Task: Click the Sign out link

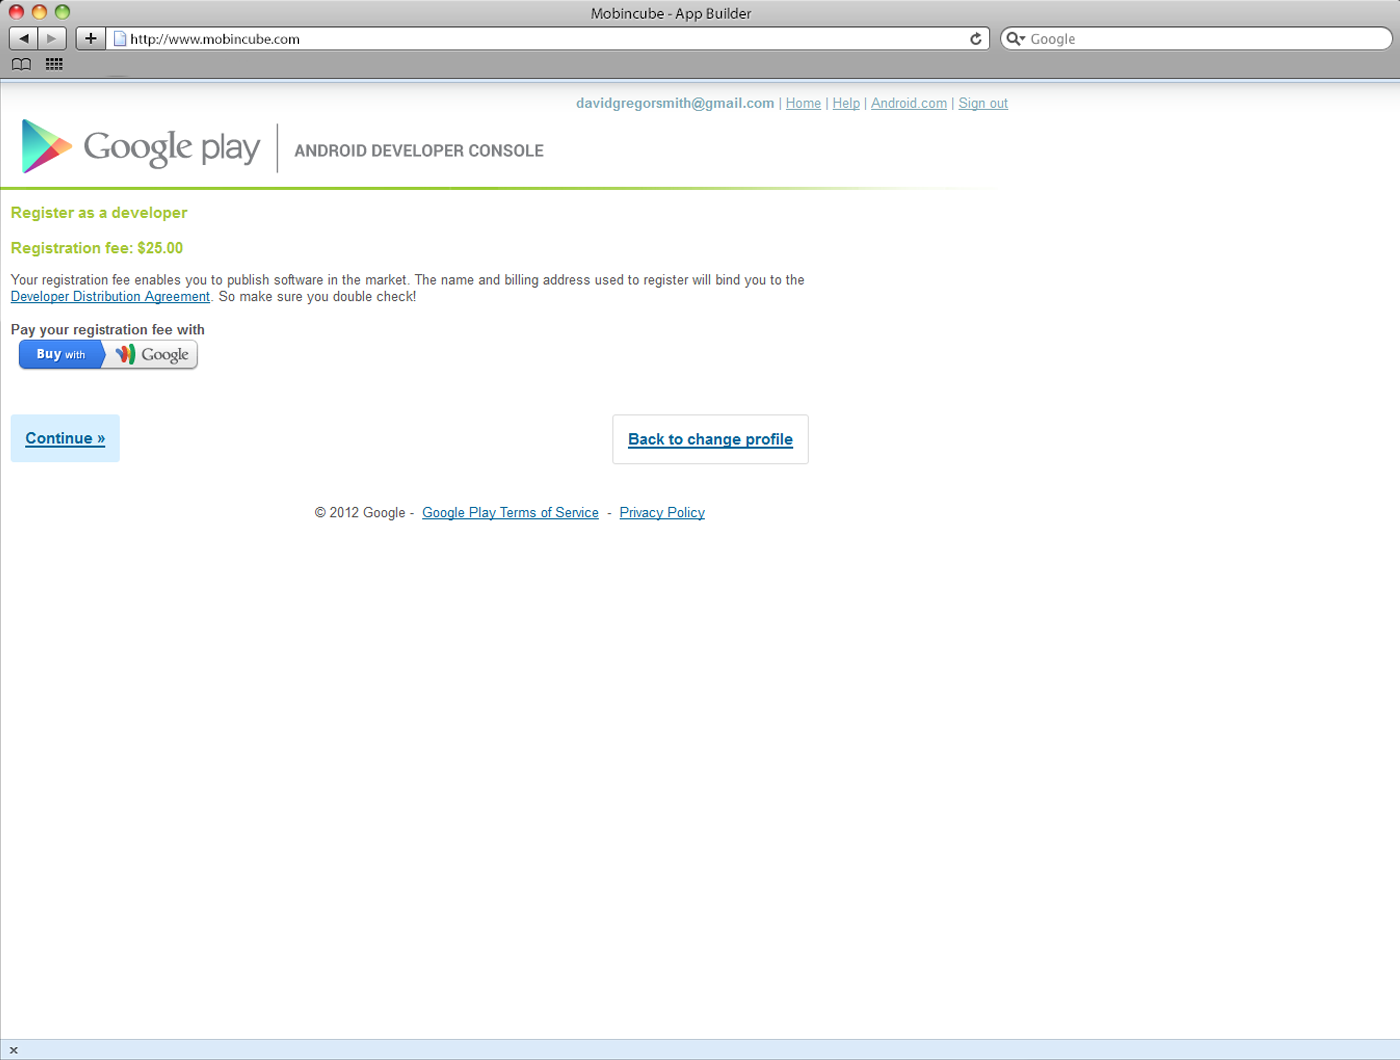Action: click(983, 103)
